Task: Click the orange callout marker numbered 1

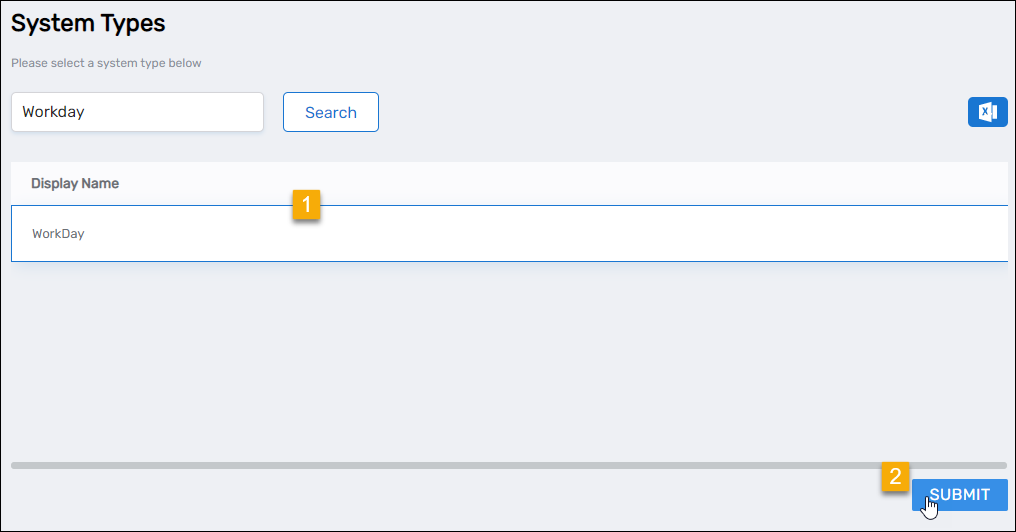Action: (x=306, y=205)
